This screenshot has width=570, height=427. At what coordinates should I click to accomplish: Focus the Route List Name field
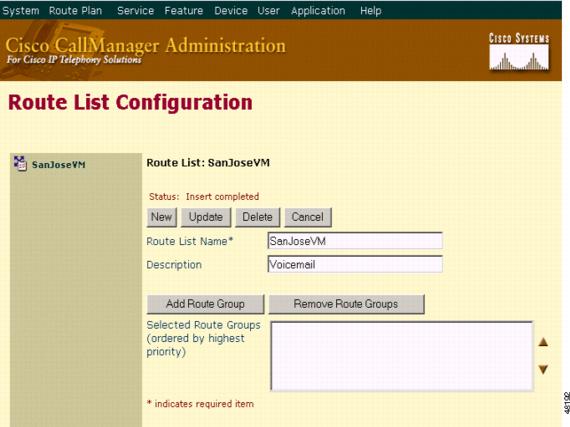pyautogui.click(x=355, y=241)
